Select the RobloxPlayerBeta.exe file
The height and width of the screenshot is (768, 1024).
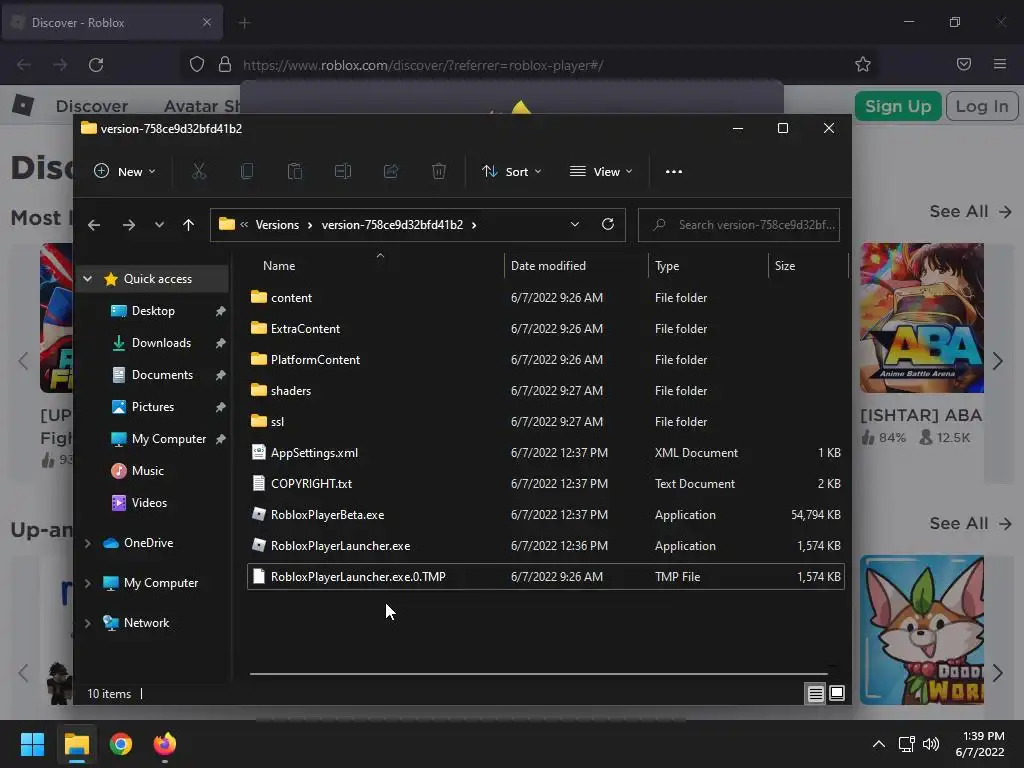(x=545, y=515)
